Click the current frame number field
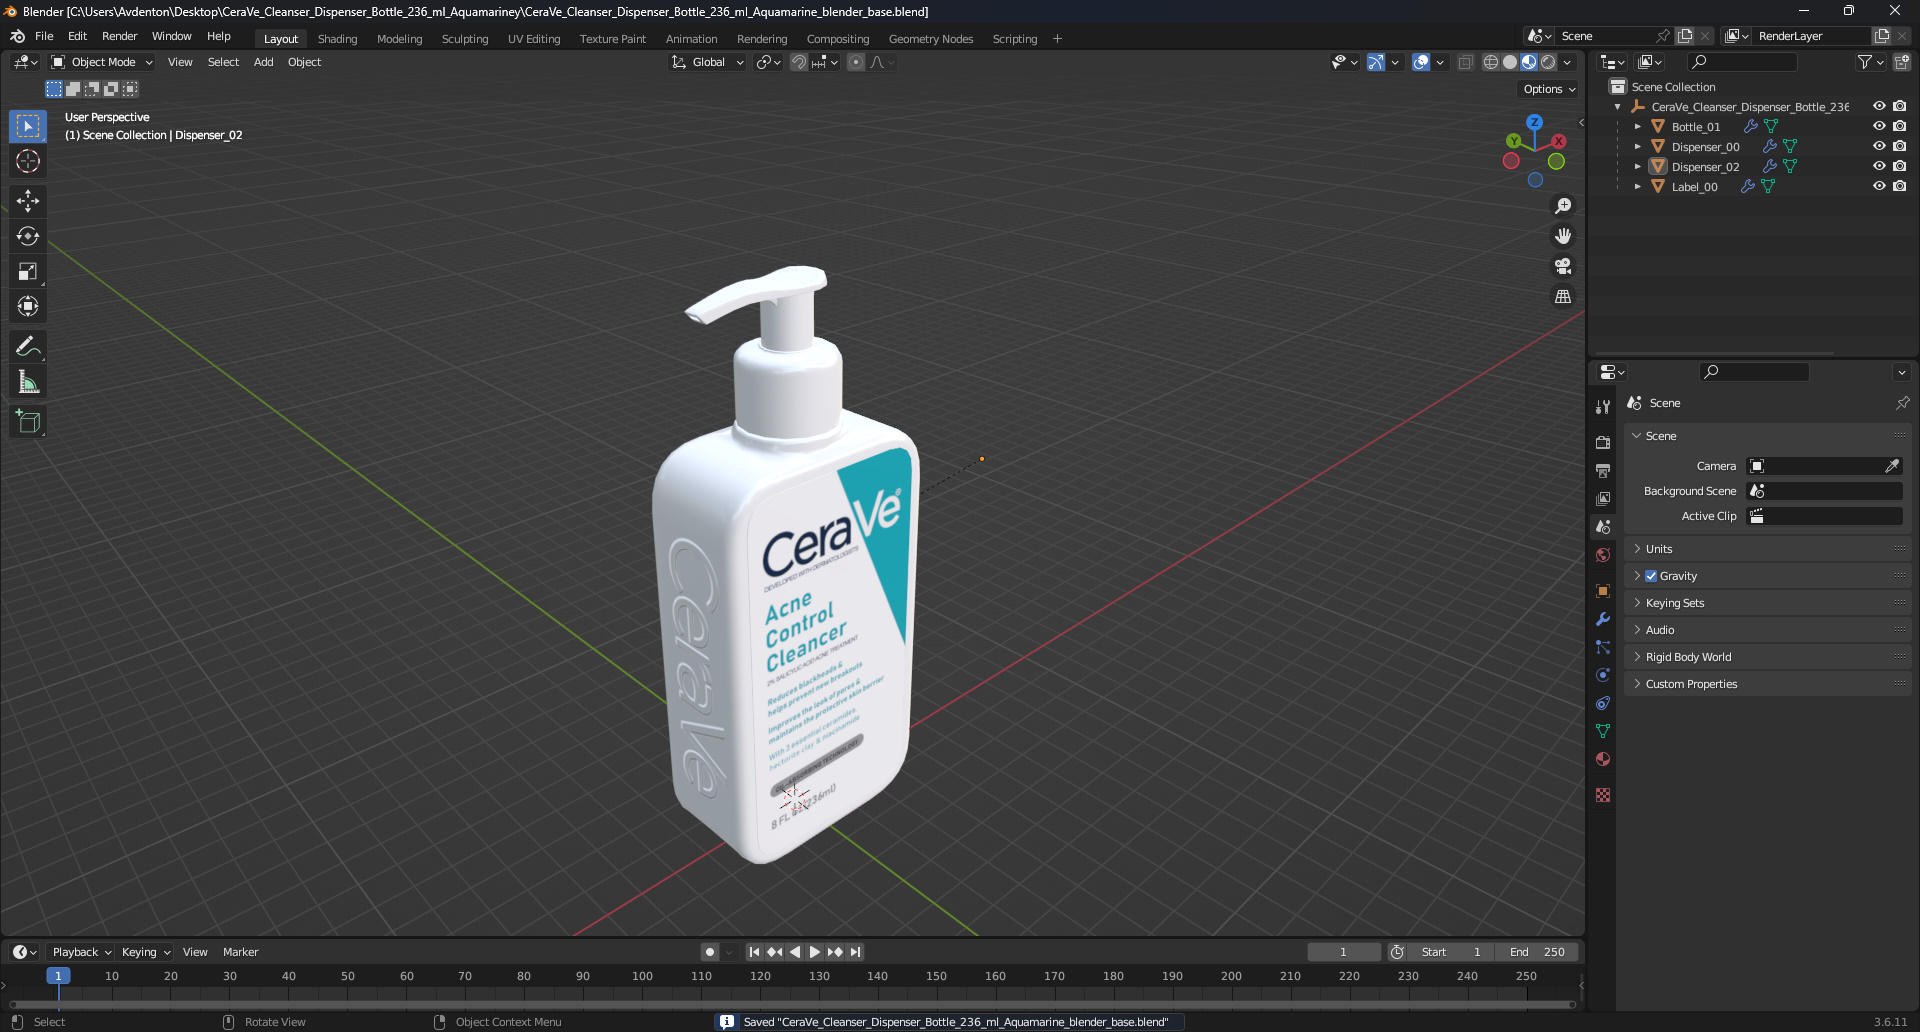 [1344, 952]
